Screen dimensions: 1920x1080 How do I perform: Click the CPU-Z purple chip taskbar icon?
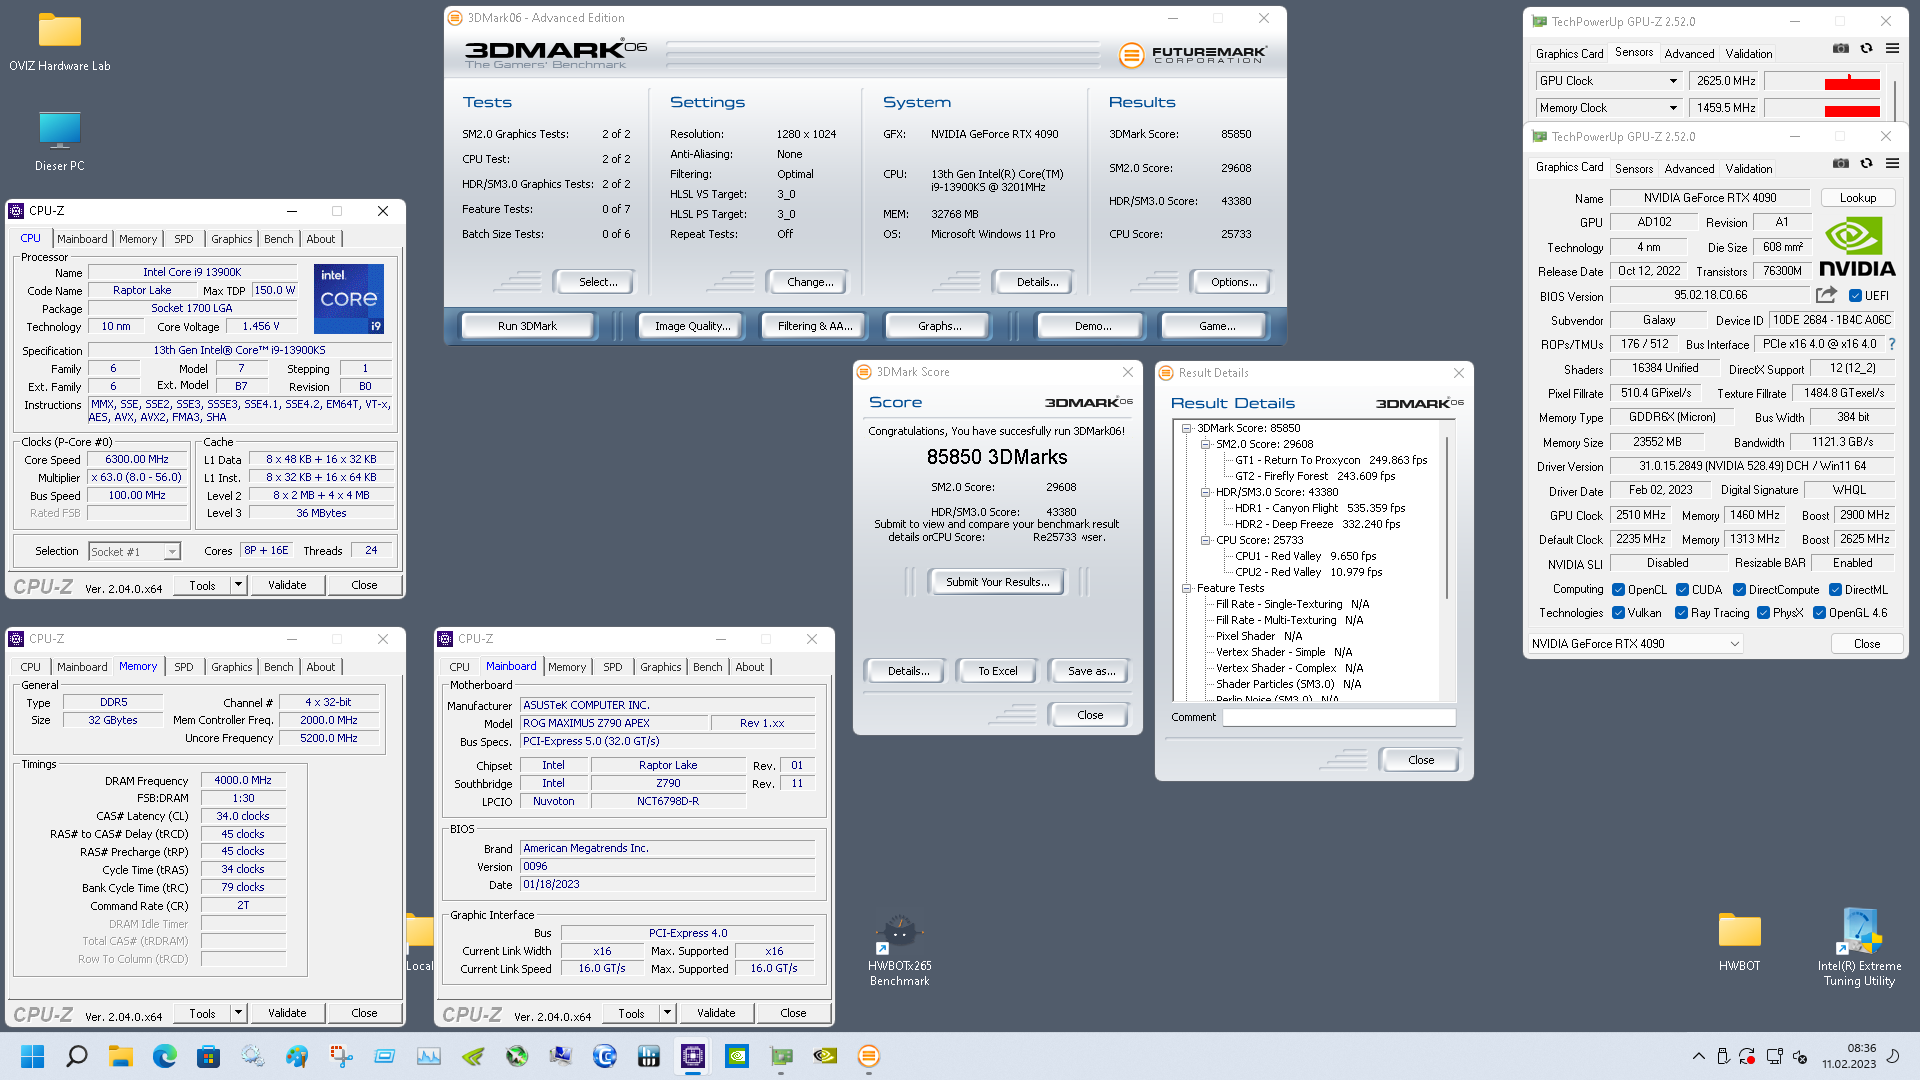pos(693,1056)
